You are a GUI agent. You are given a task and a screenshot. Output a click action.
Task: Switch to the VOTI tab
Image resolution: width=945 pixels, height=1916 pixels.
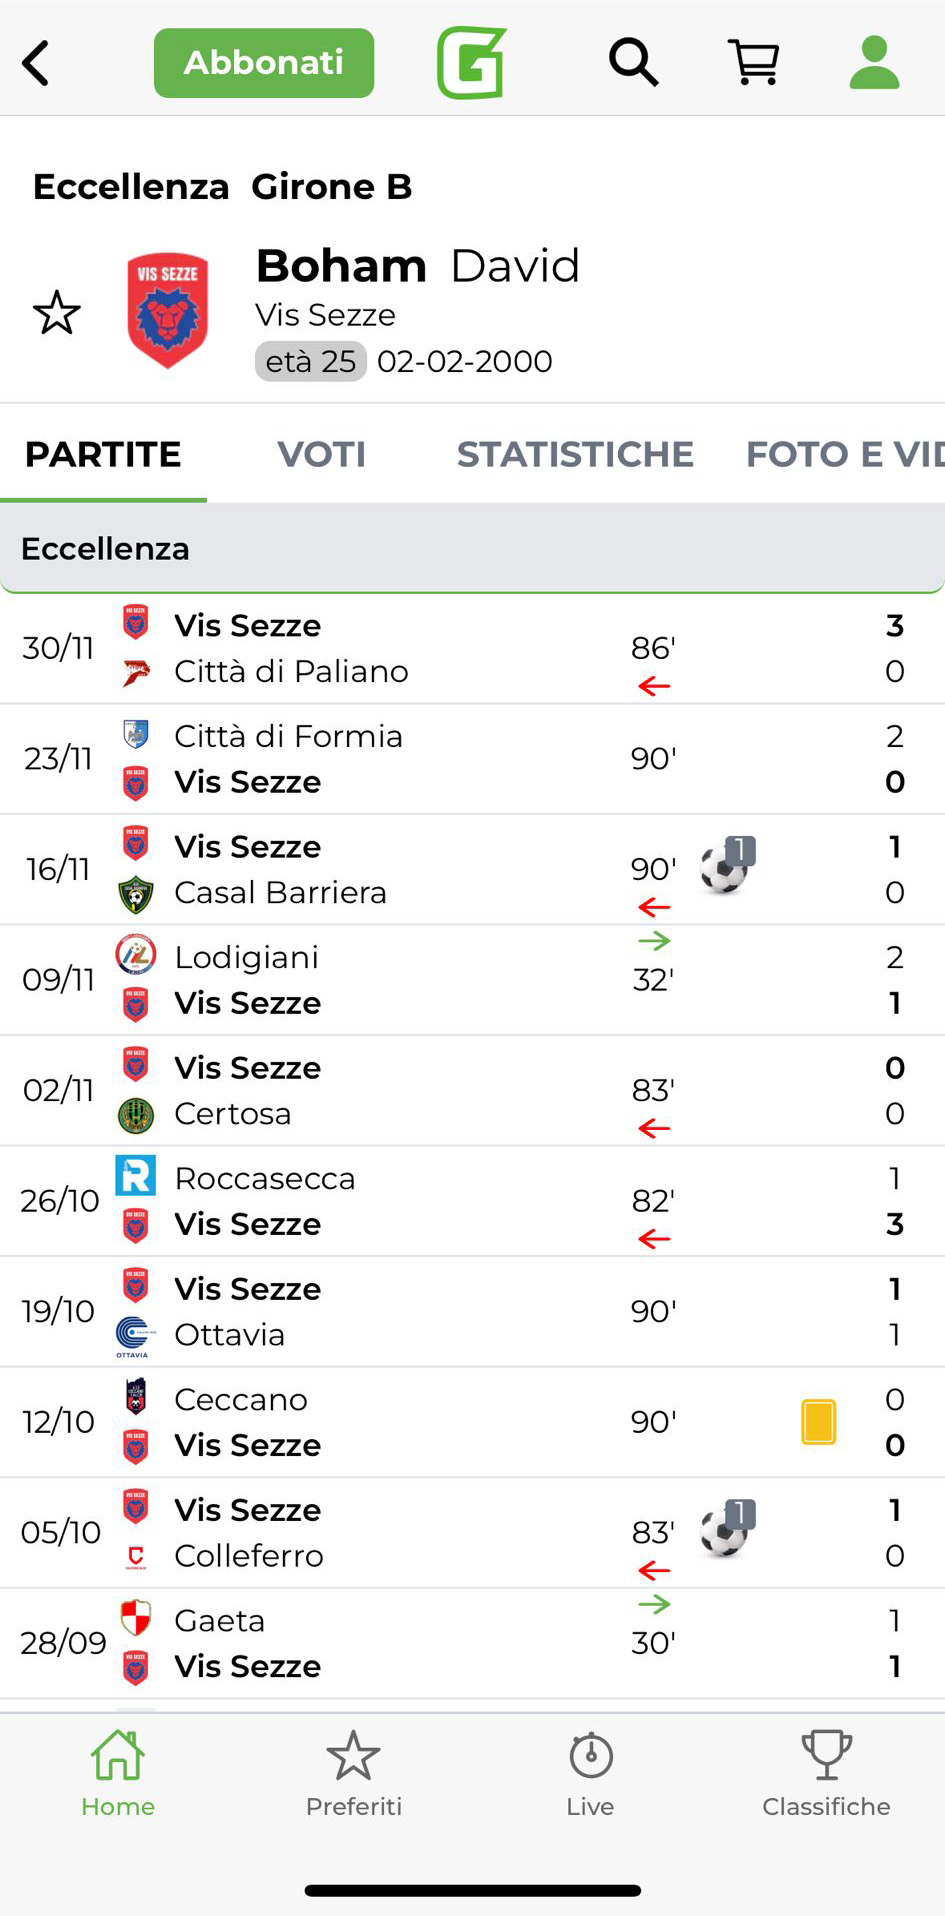(x=321, y=454)
